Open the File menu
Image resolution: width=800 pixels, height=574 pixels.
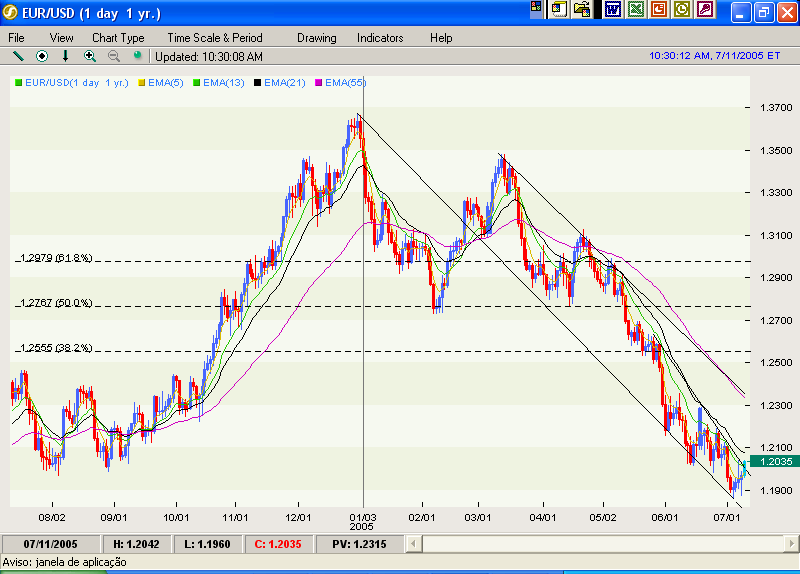(x=17, y=37)
